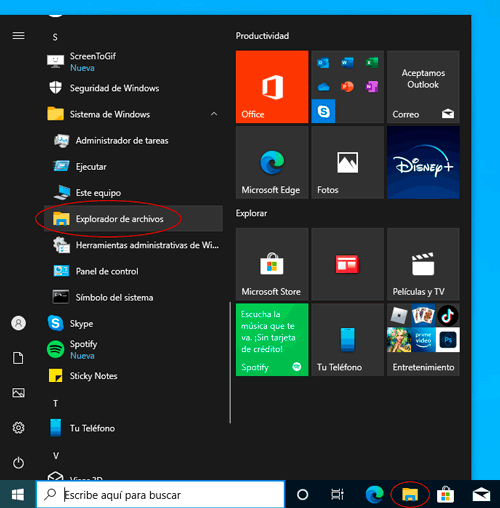500x508 pixels.
Task: Open the green Spotify tile
Action: pyautogui.click(x=272, y=340)
